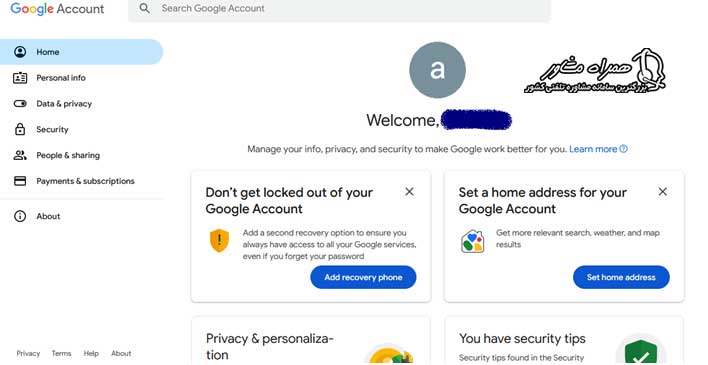Focus the Search Google Account field
Image resolution: width=708 pixels, height=365 pixels.
(340, 9)
